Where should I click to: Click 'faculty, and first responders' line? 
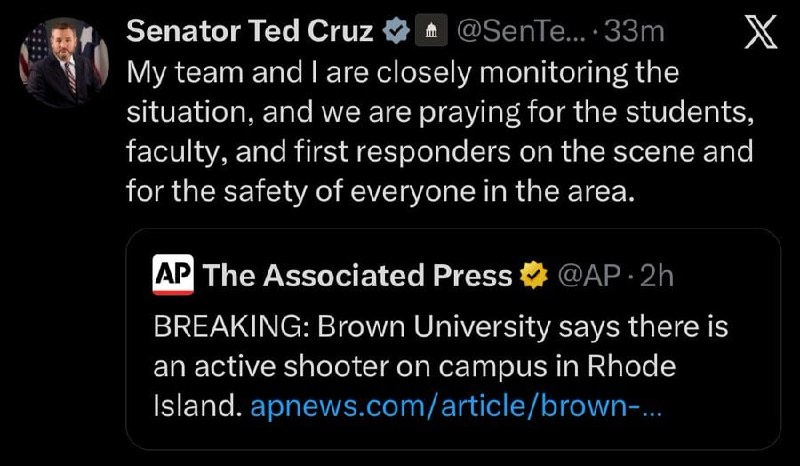(318, 152)
